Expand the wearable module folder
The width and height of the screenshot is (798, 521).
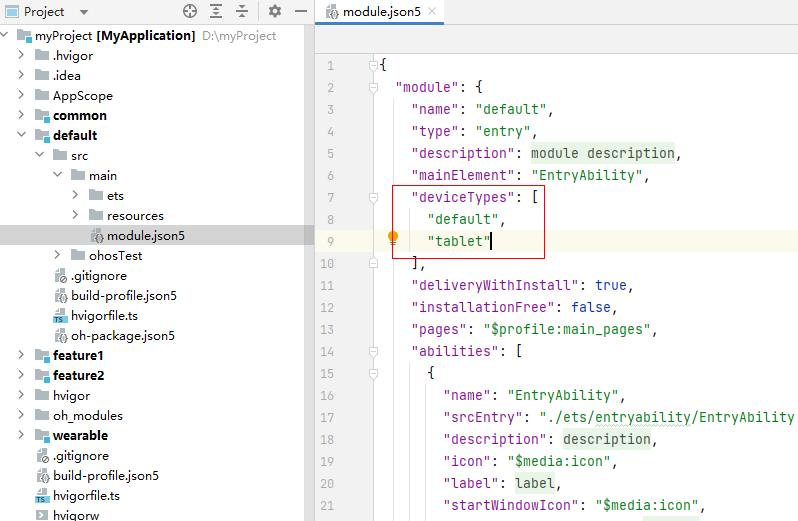21,436
